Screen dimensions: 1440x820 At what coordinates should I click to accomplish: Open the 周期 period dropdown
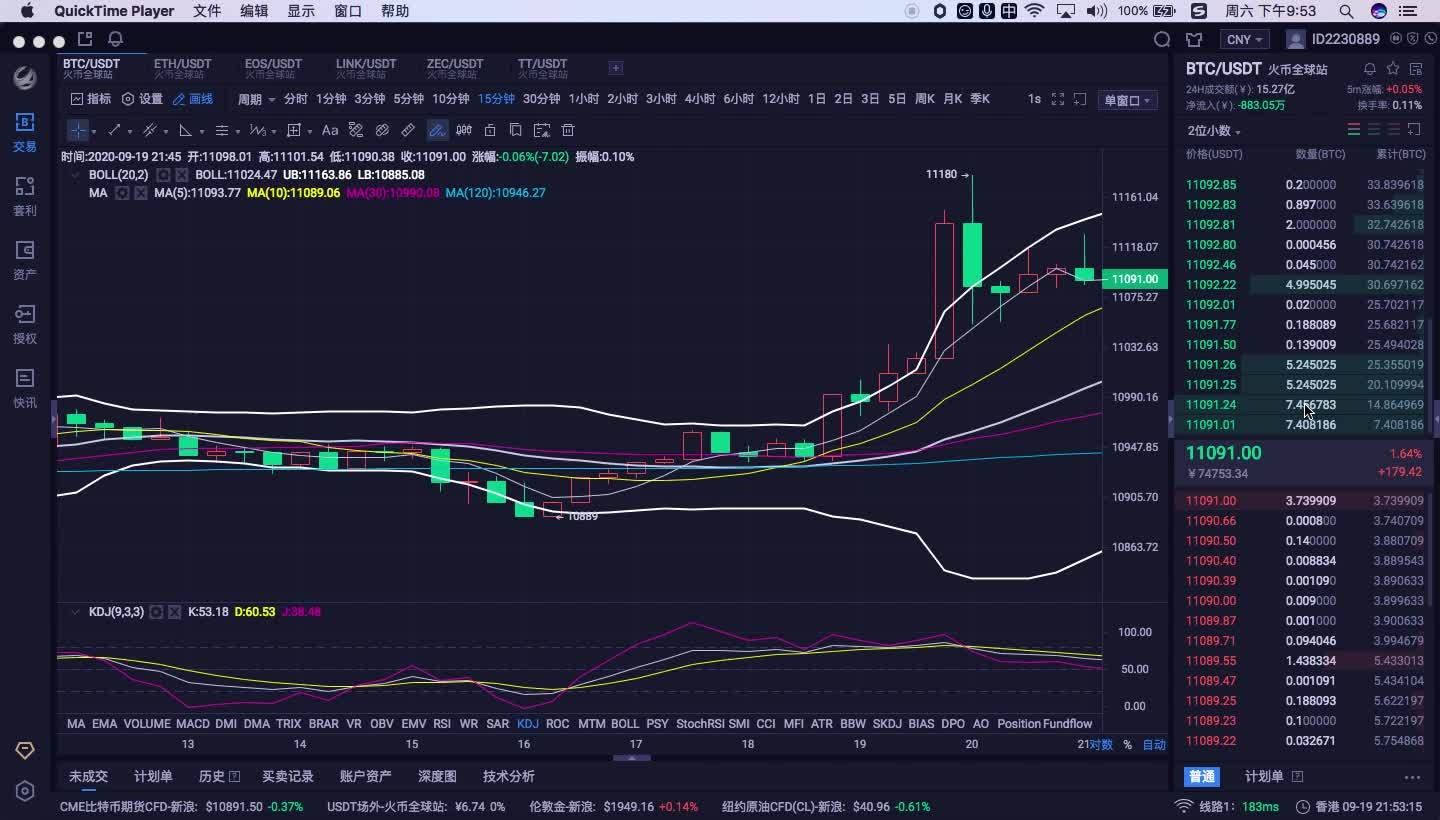256,99
